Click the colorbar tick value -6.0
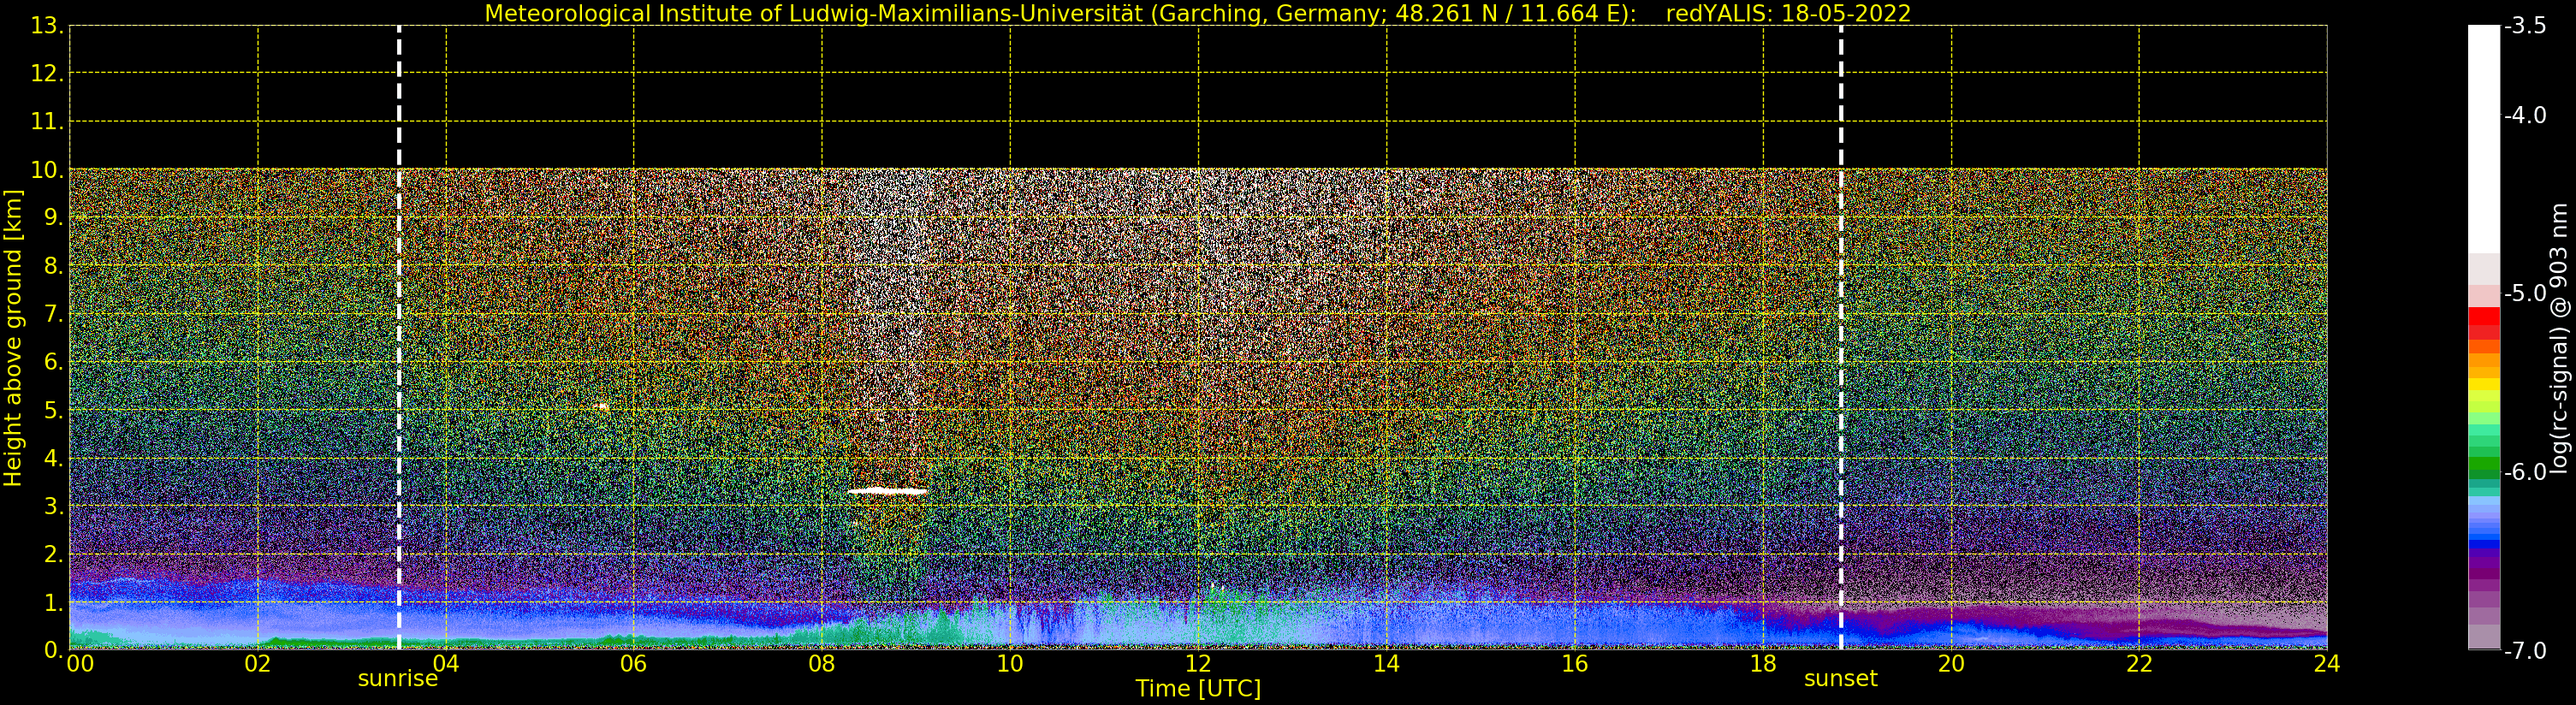 2525,472
